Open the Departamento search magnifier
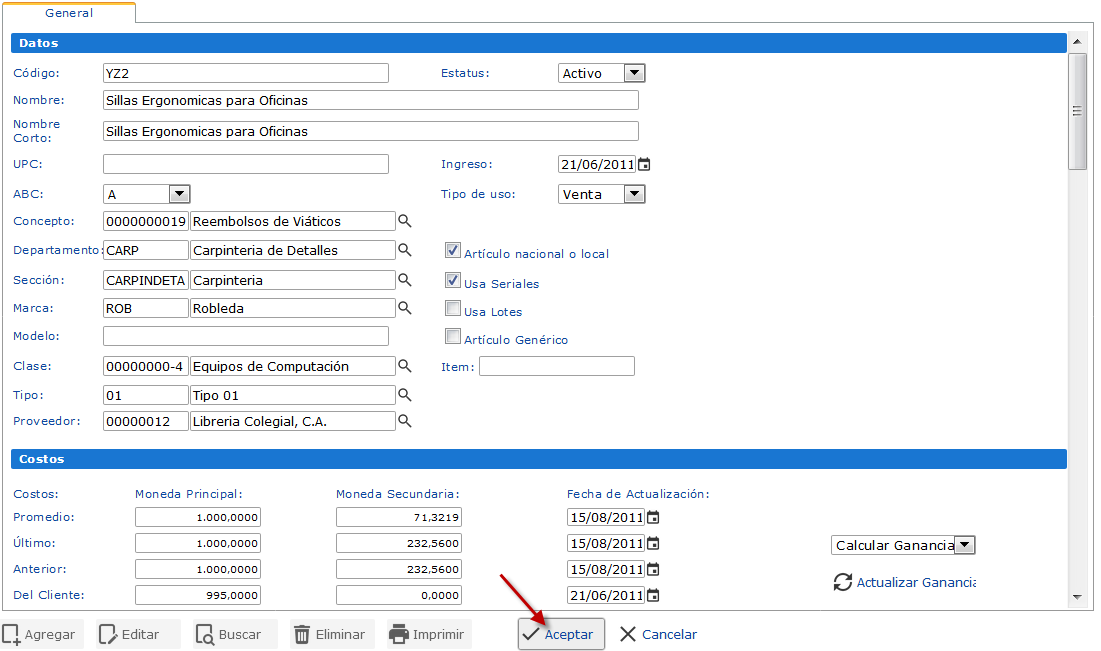 tap(404, 249)
